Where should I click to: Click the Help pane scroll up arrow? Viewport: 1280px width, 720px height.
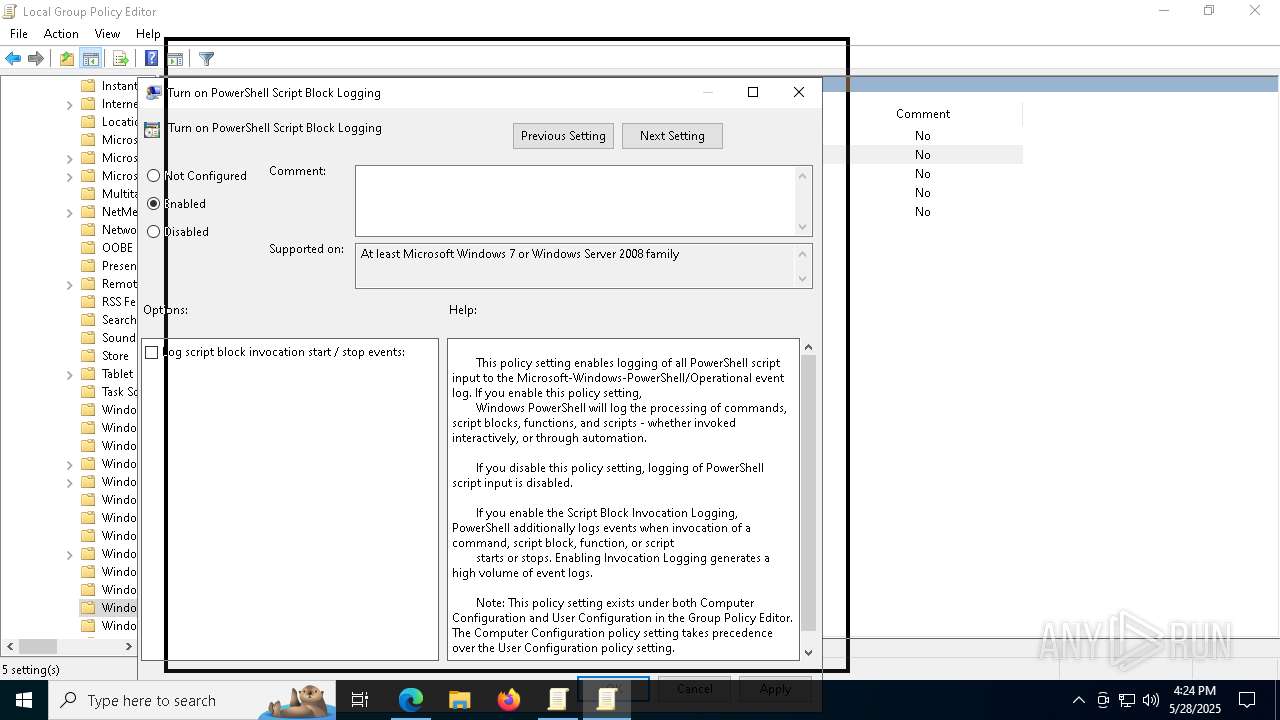pyautogui.click(x=808, y=347)
